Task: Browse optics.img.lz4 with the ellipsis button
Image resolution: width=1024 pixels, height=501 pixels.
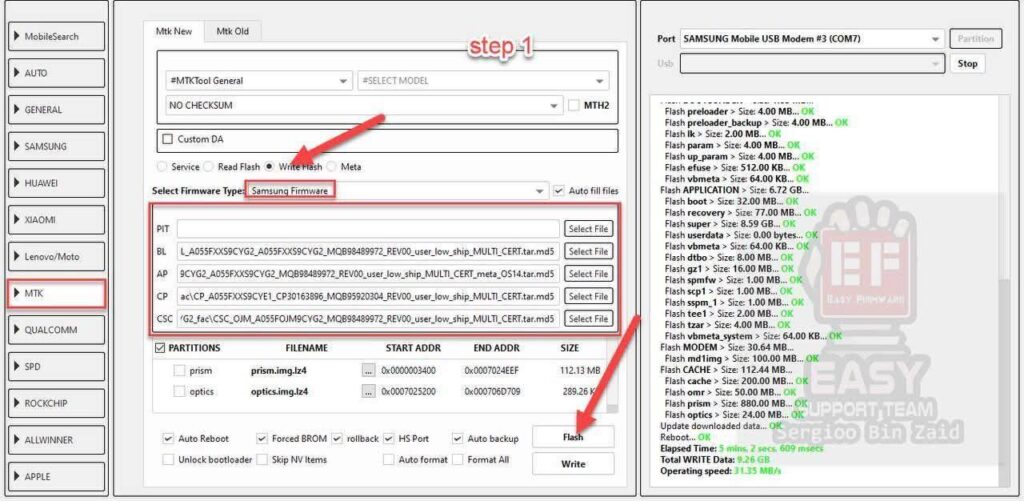Action: click(368, 392)
